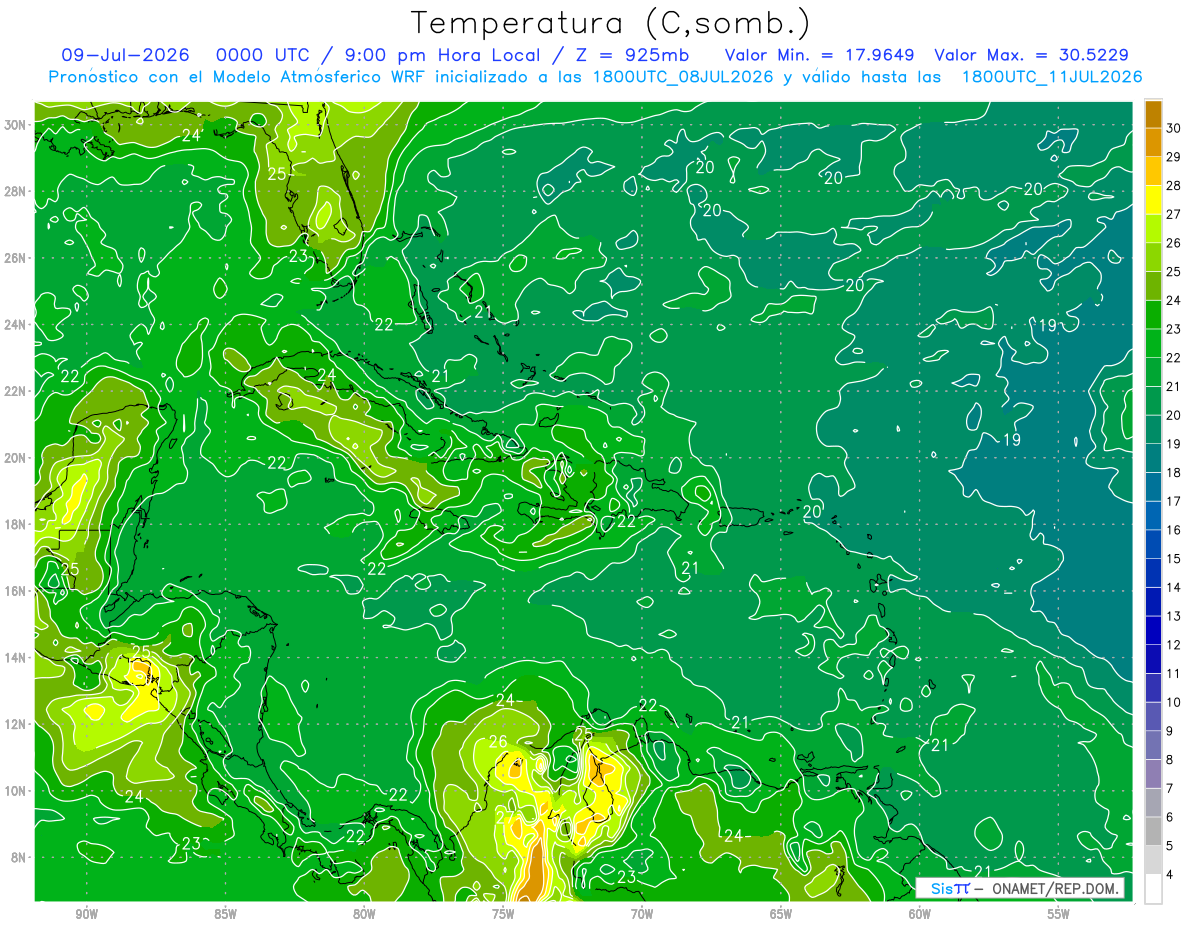Click the orange color scale band between 29 and 30

tap(1153, 143)
